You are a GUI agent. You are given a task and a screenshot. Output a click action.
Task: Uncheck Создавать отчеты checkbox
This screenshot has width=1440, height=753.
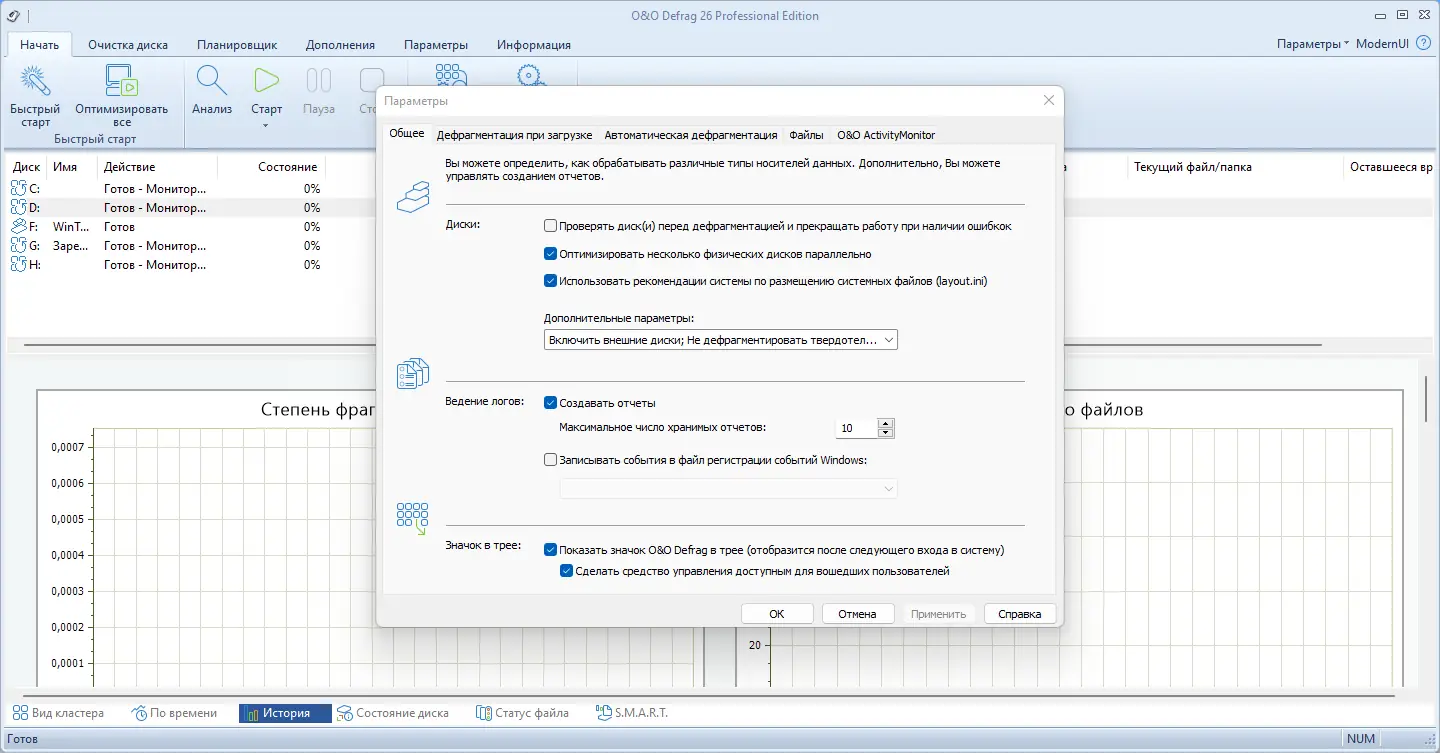(550, 403)
